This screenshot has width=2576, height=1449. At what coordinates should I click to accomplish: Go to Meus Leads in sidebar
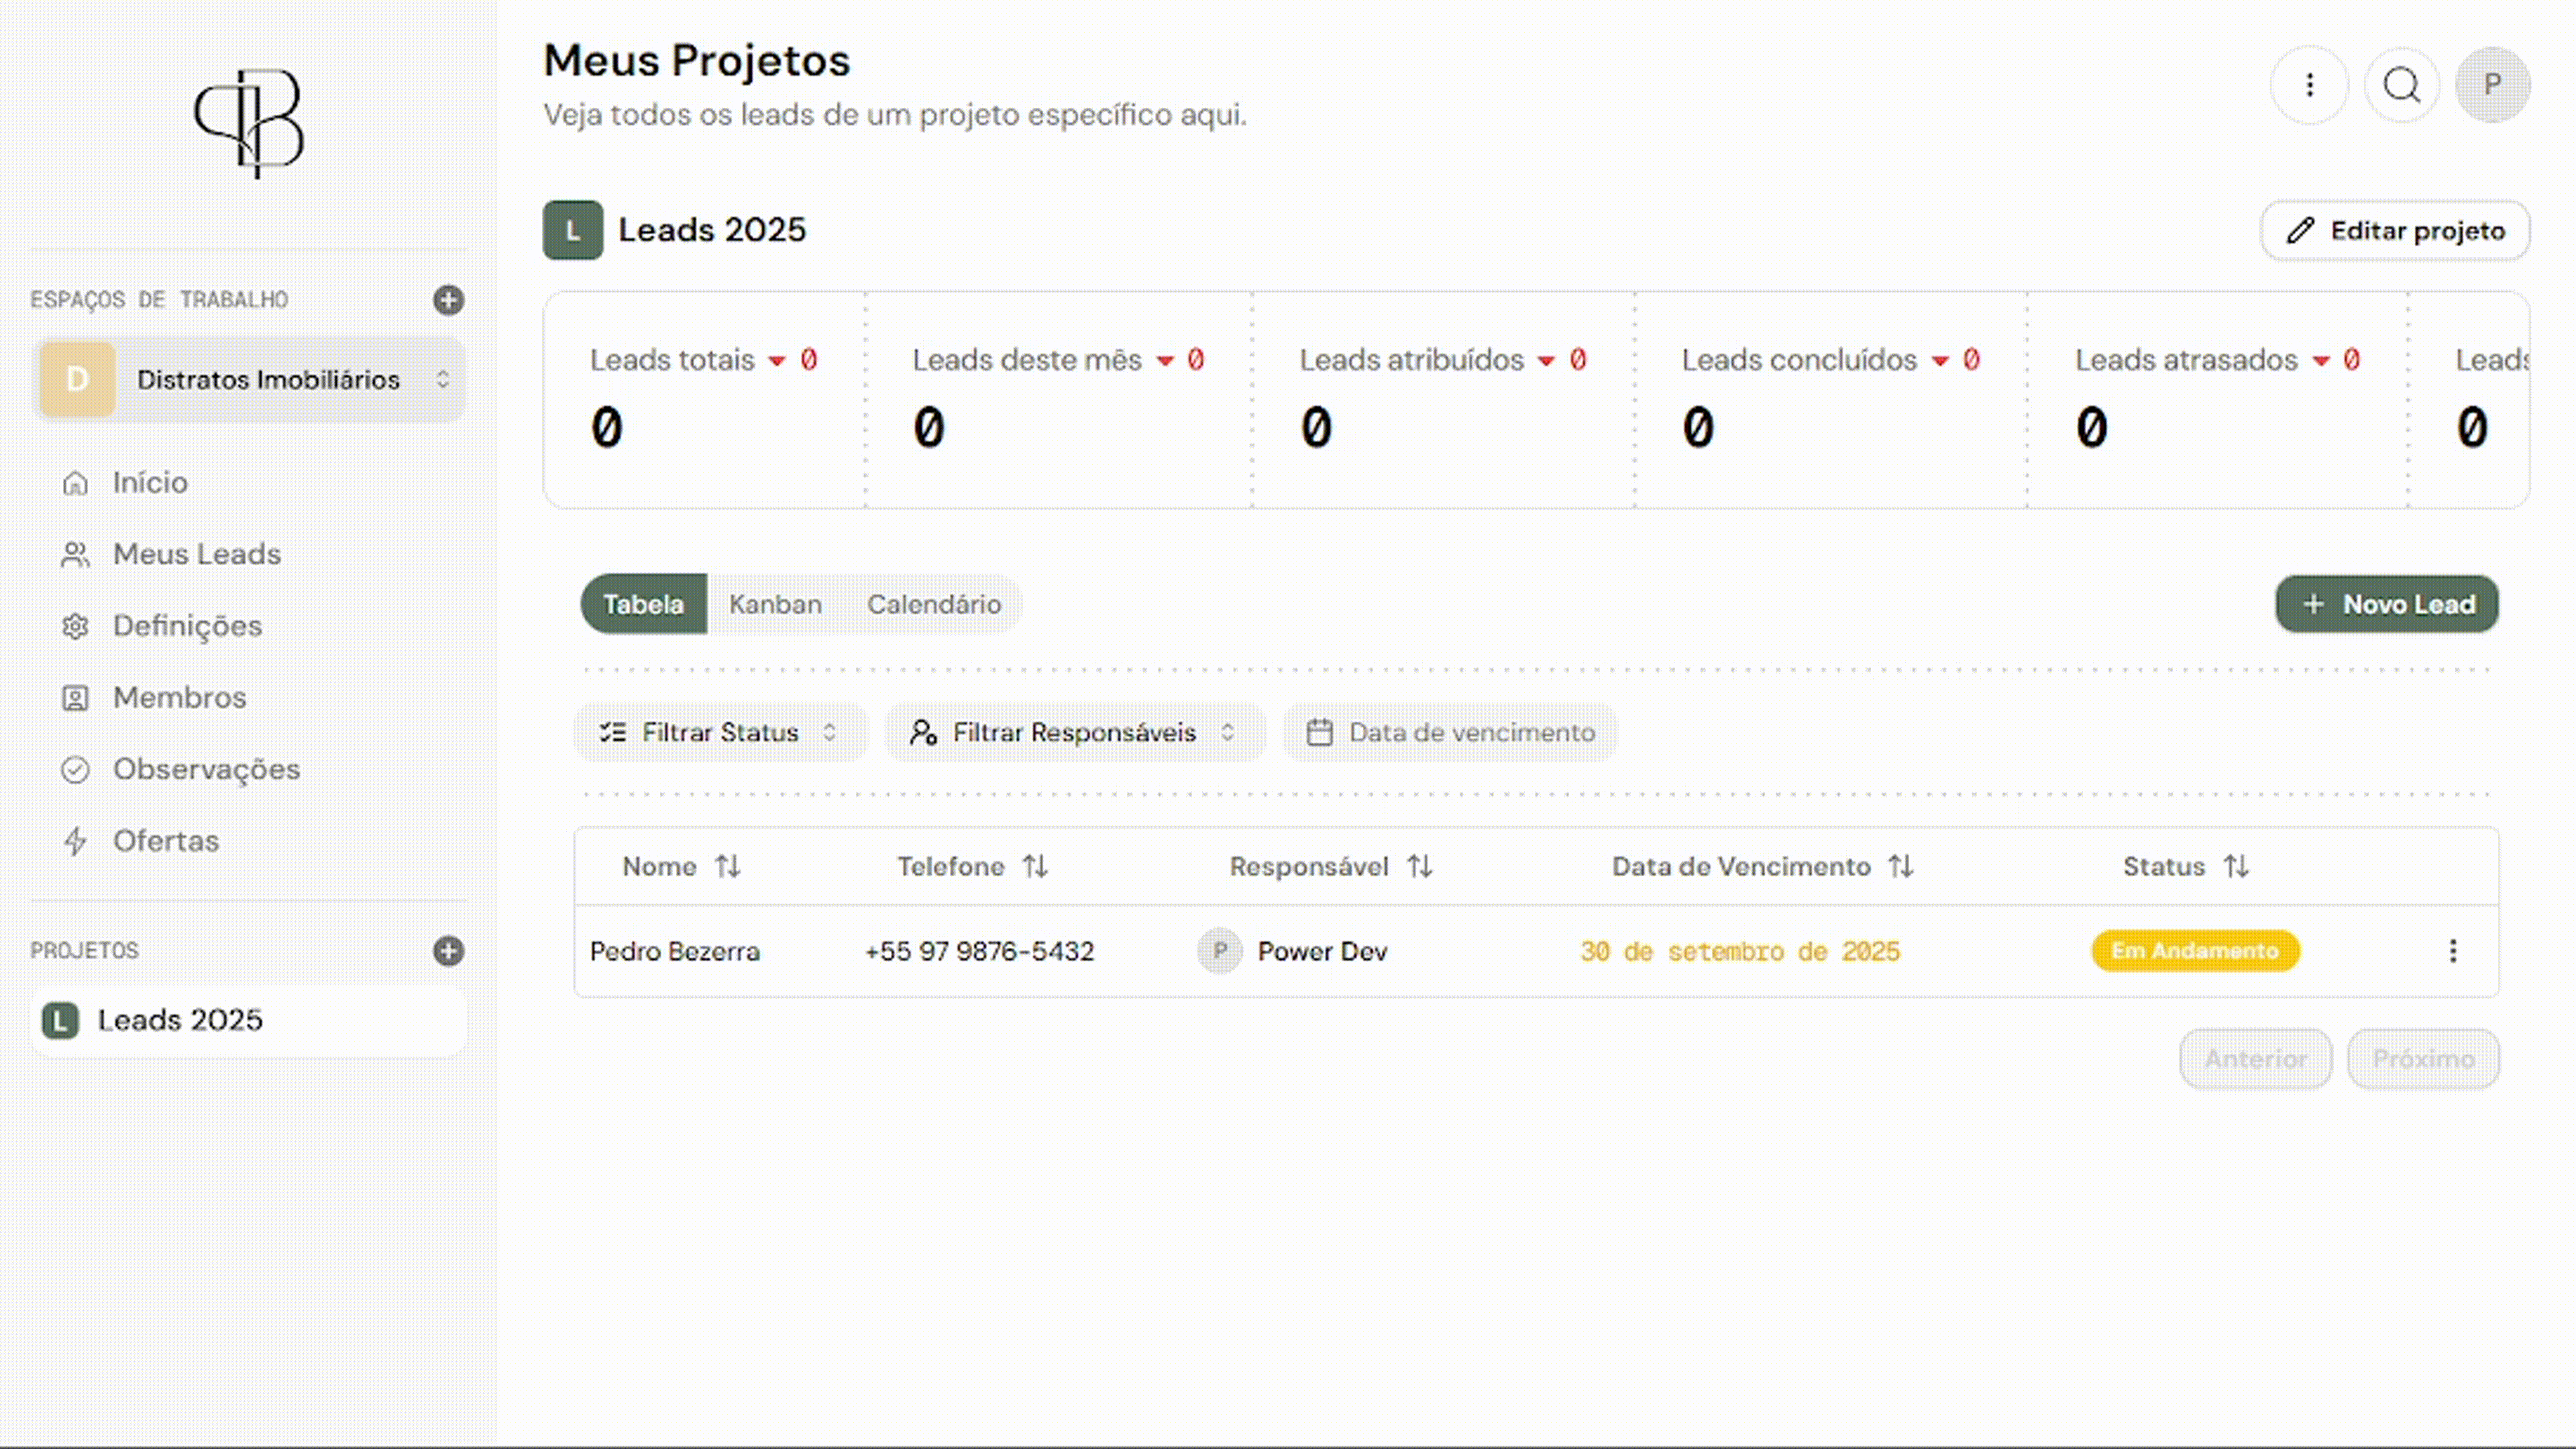point(196,554)
